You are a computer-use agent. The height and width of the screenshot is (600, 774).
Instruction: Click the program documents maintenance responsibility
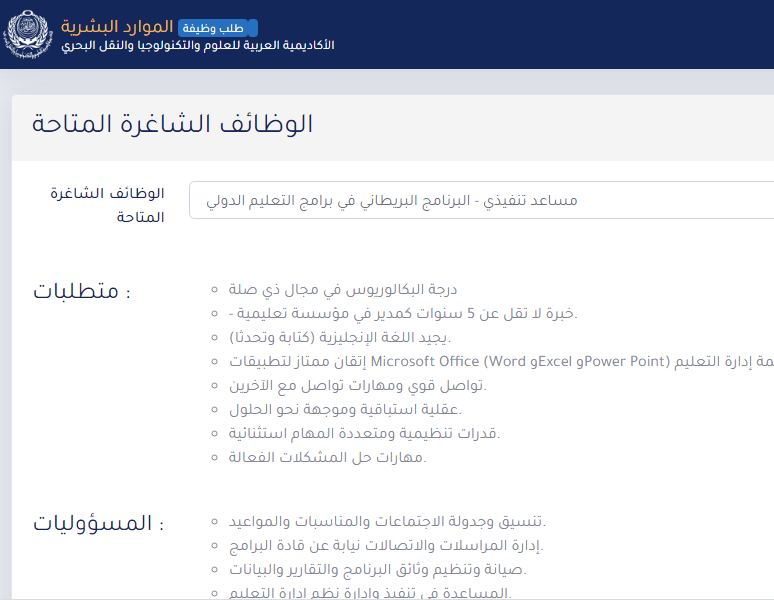(377, 569)
